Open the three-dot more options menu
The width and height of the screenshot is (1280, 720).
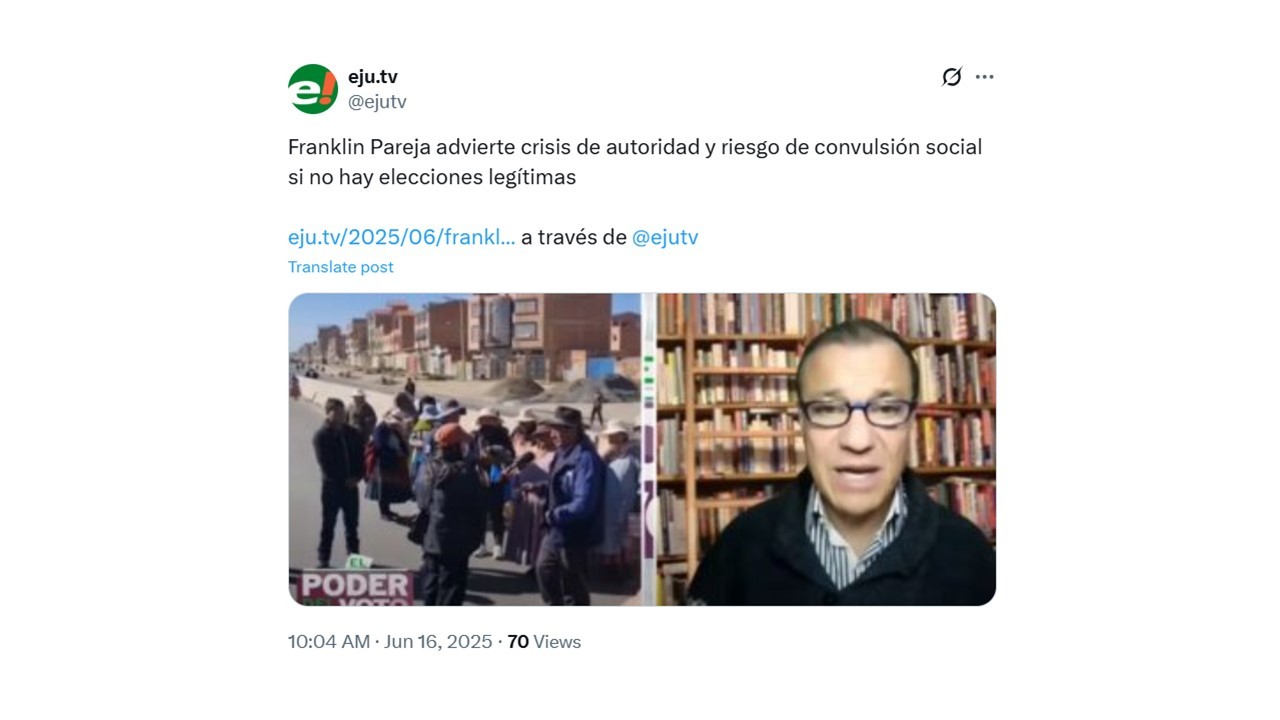pyautogui.click(x=985, y=77)
